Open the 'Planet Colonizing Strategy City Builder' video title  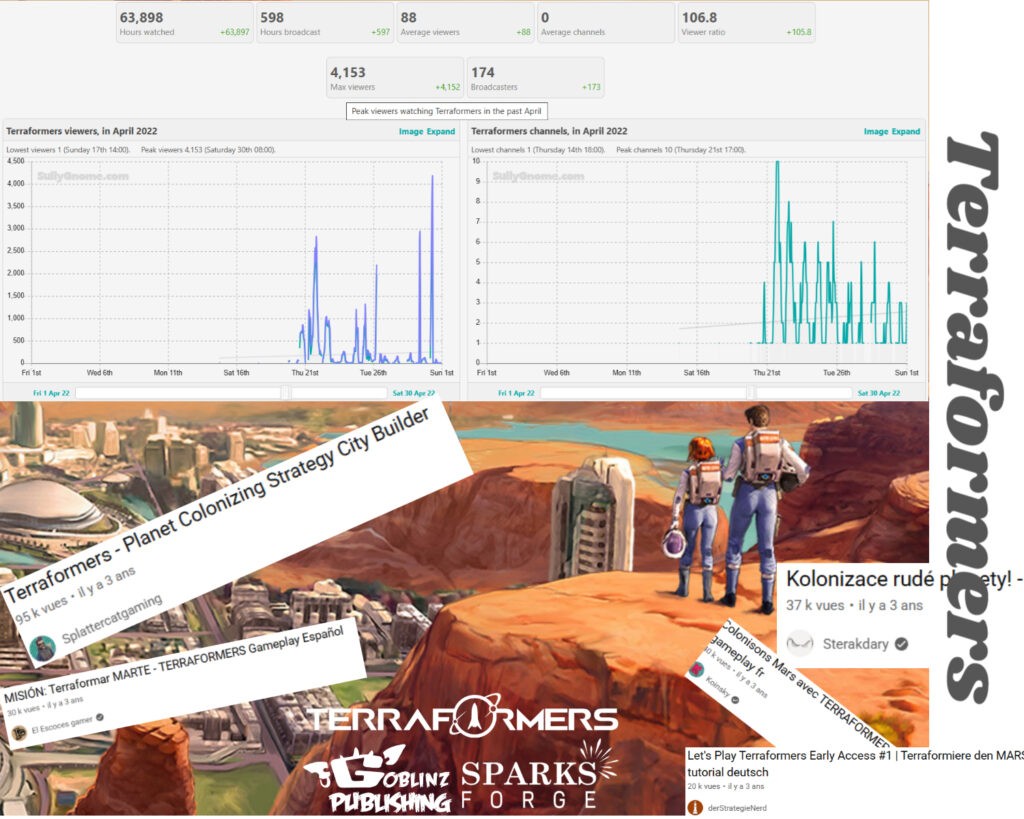pos(218,505)
